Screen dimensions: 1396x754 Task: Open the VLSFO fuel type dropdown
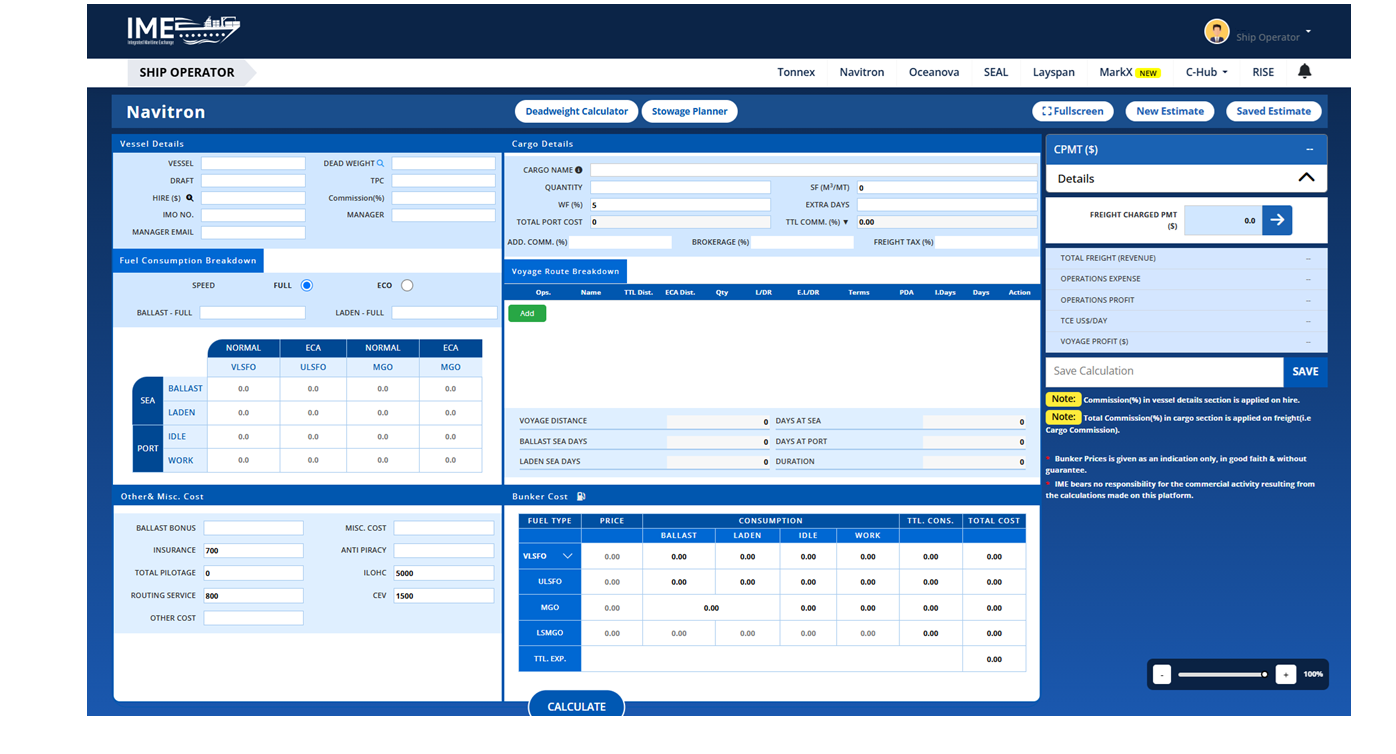tap(549, 556)
